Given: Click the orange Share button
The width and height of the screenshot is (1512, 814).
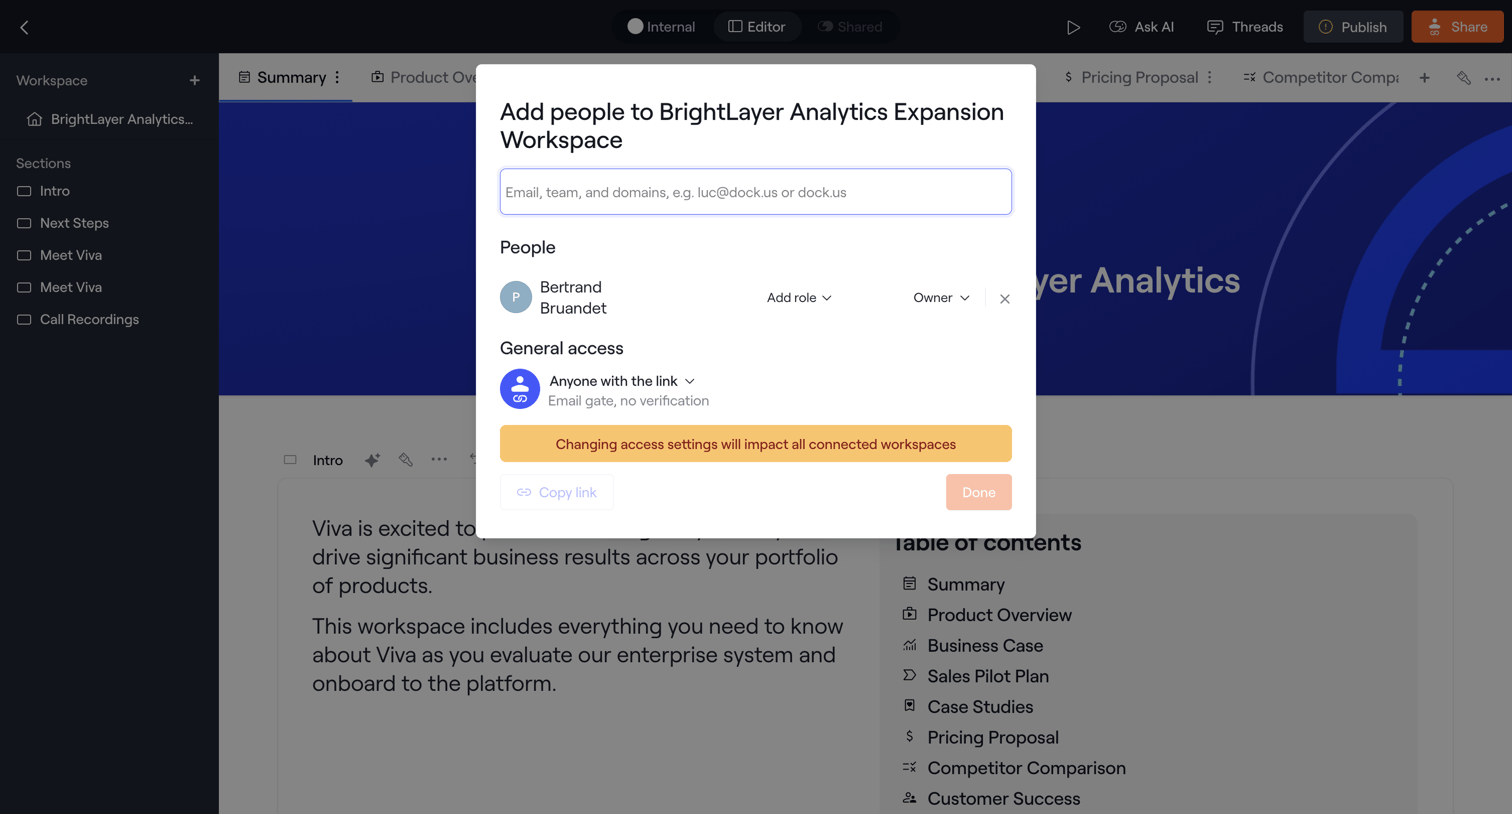Looking at the screenshot, I should tap(1457, 27).
